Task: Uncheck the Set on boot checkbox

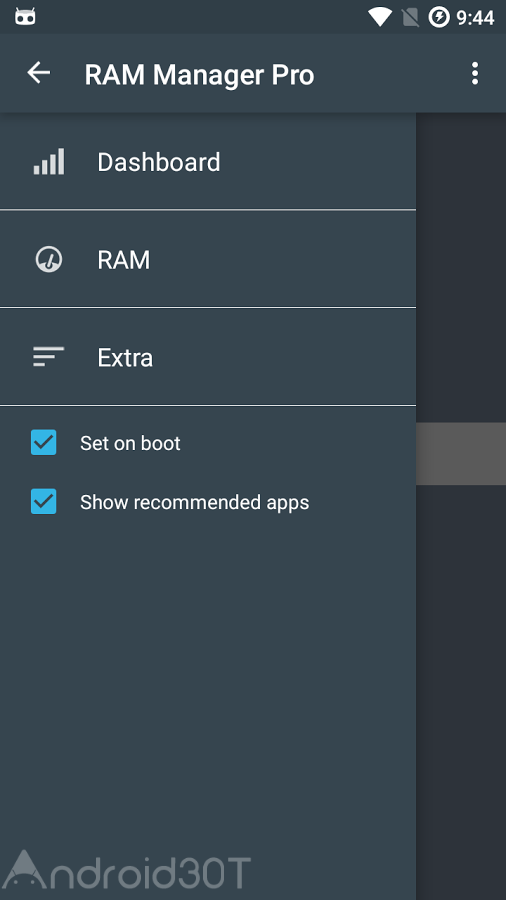Action: pyautogui.click(x=44, y=443)
